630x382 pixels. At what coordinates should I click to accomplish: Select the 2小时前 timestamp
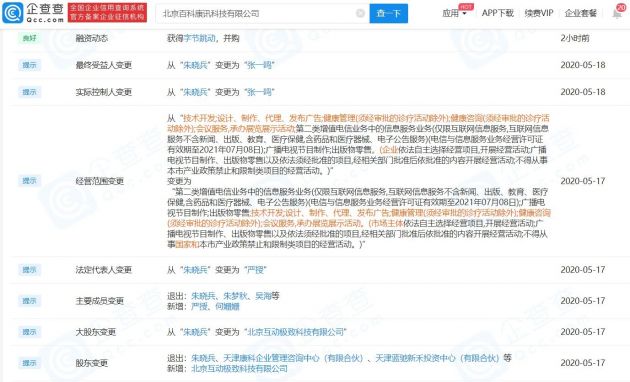pos(575,38)
